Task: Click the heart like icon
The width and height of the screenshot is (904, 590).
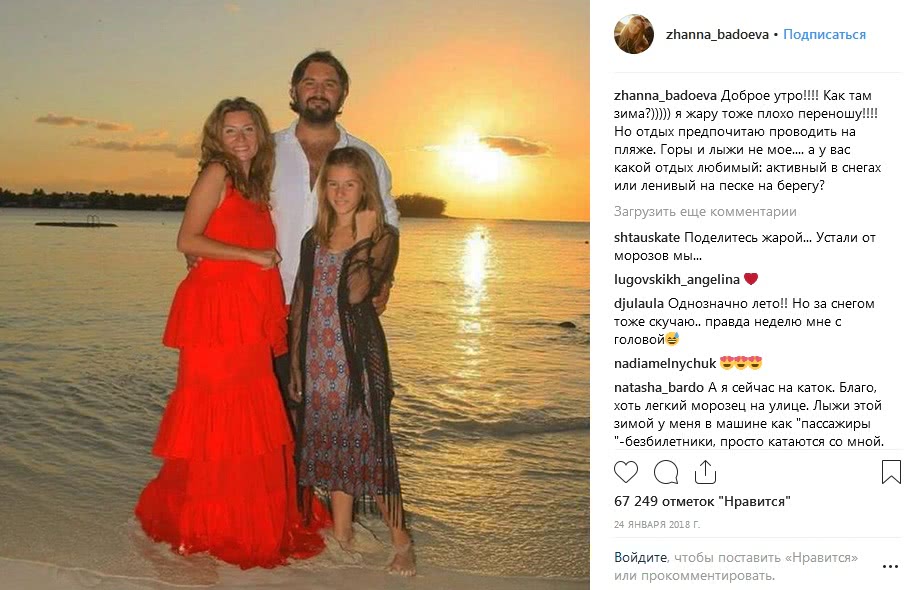Action: (626, 472)
